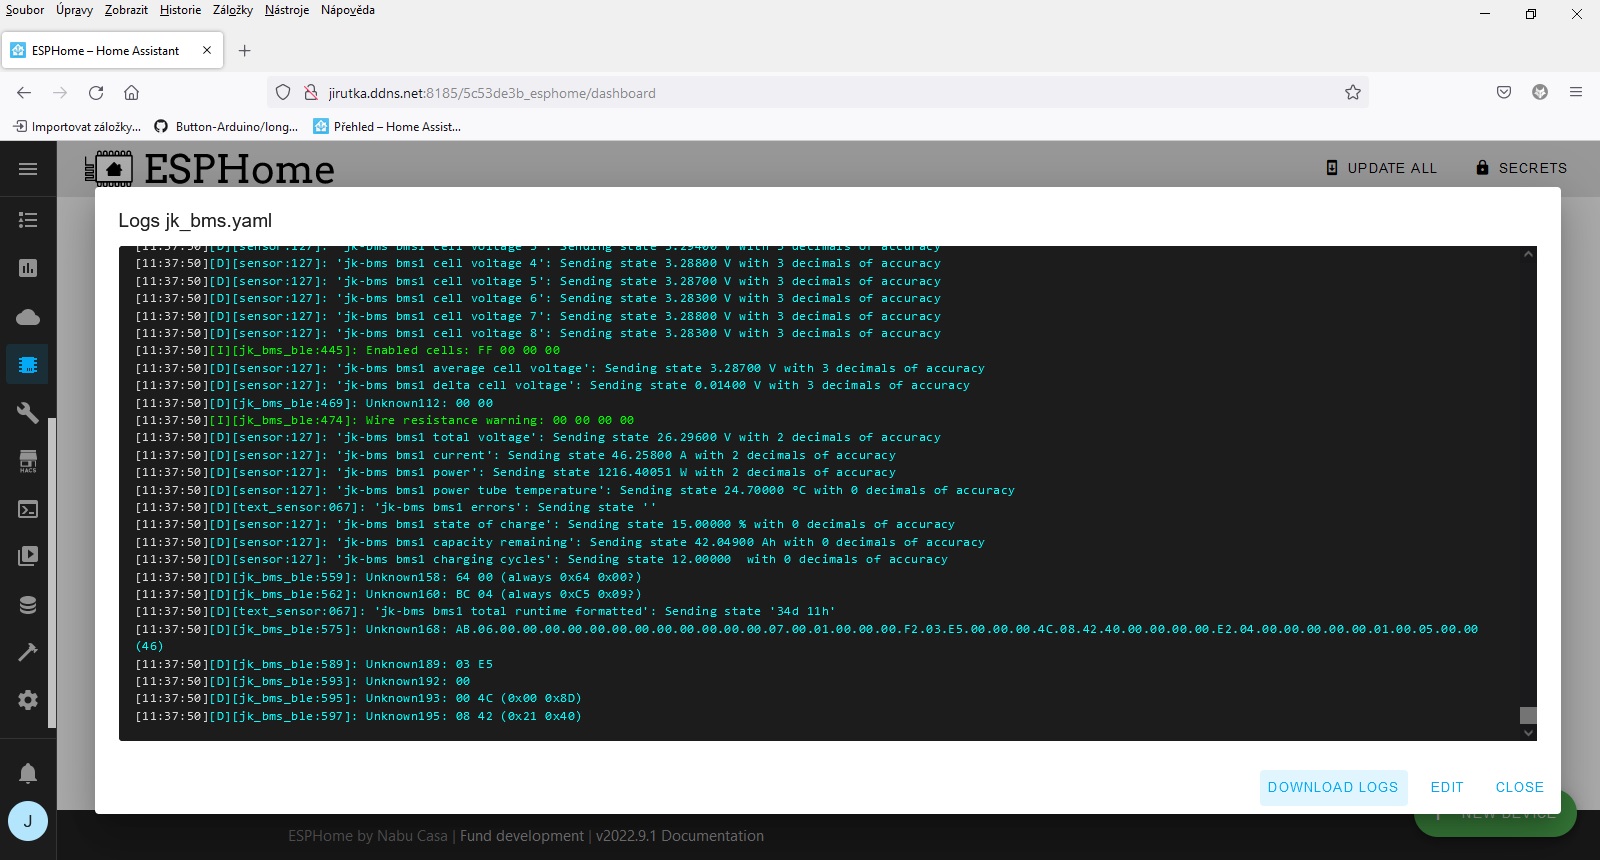
Task: Open Importovat záložky bookmark
Action: 77,127
